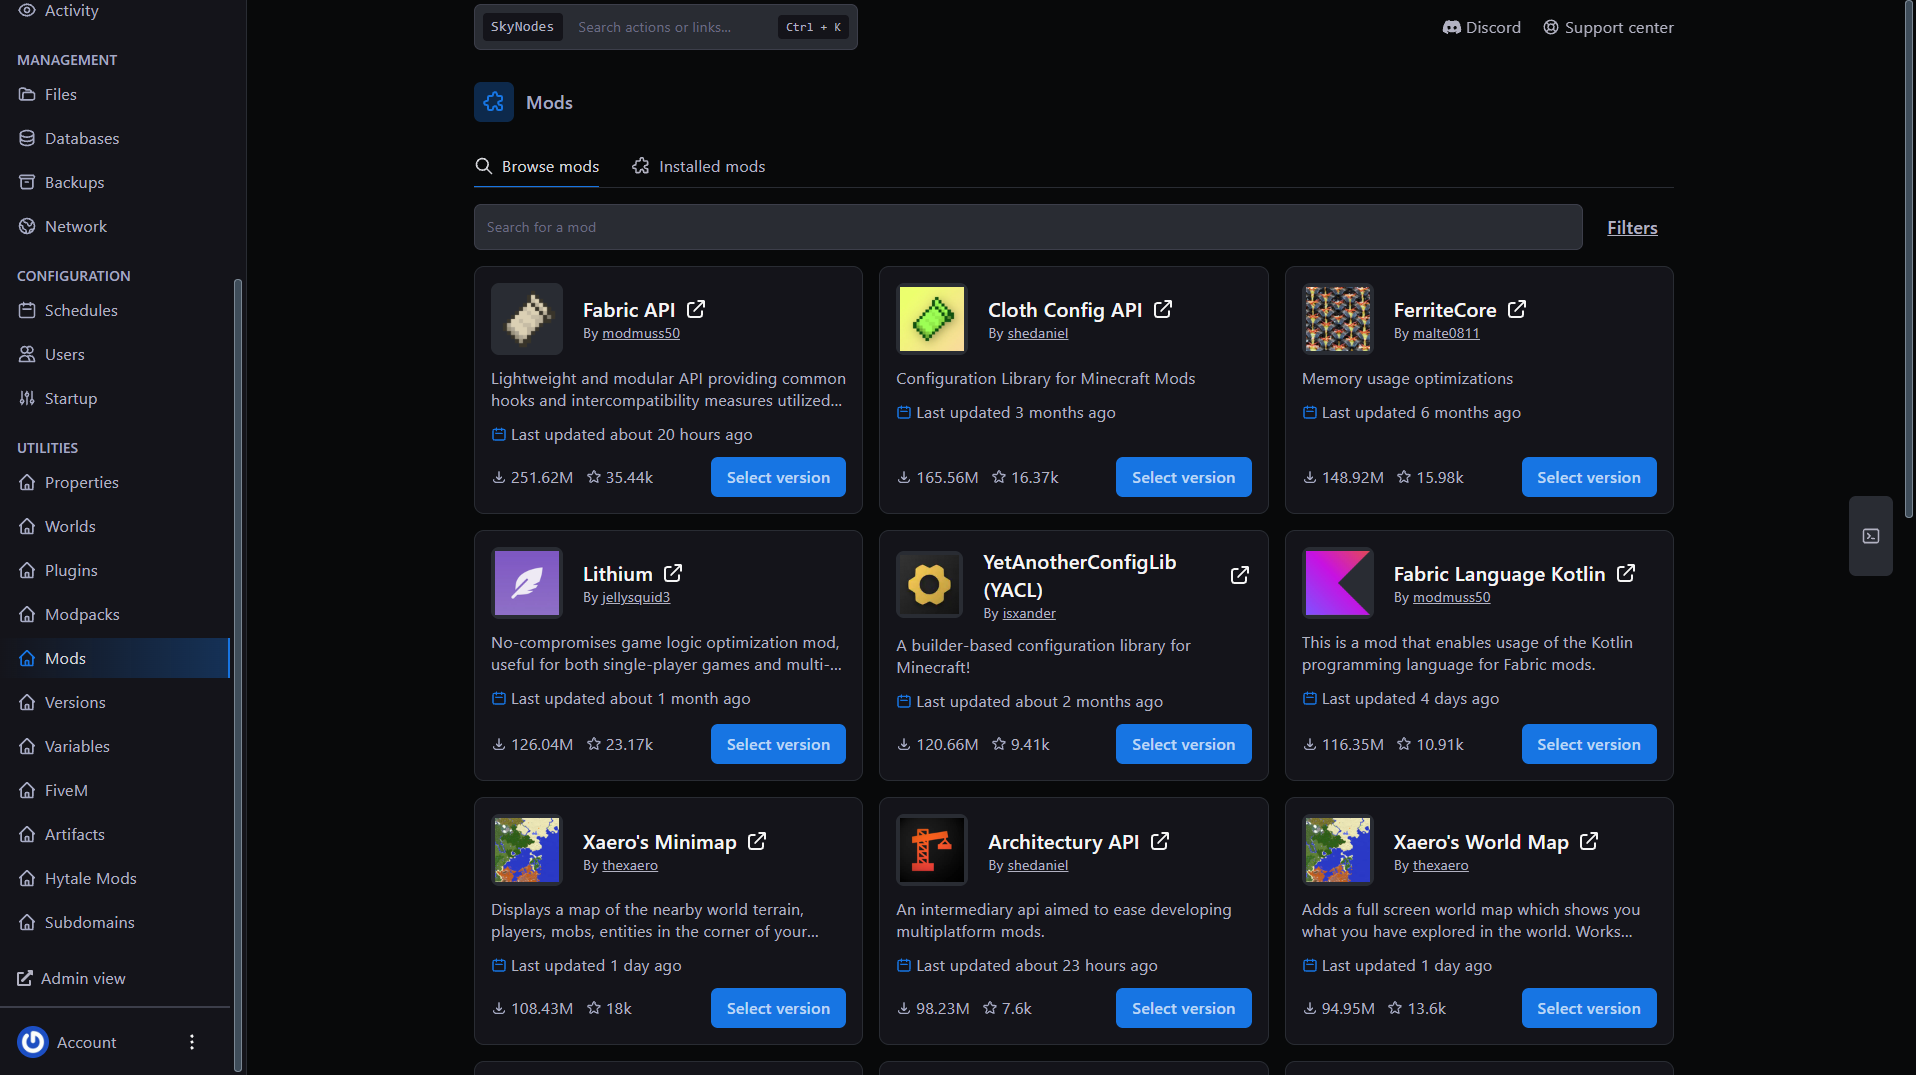Switch to the Browse mods tab

point(537,166)
